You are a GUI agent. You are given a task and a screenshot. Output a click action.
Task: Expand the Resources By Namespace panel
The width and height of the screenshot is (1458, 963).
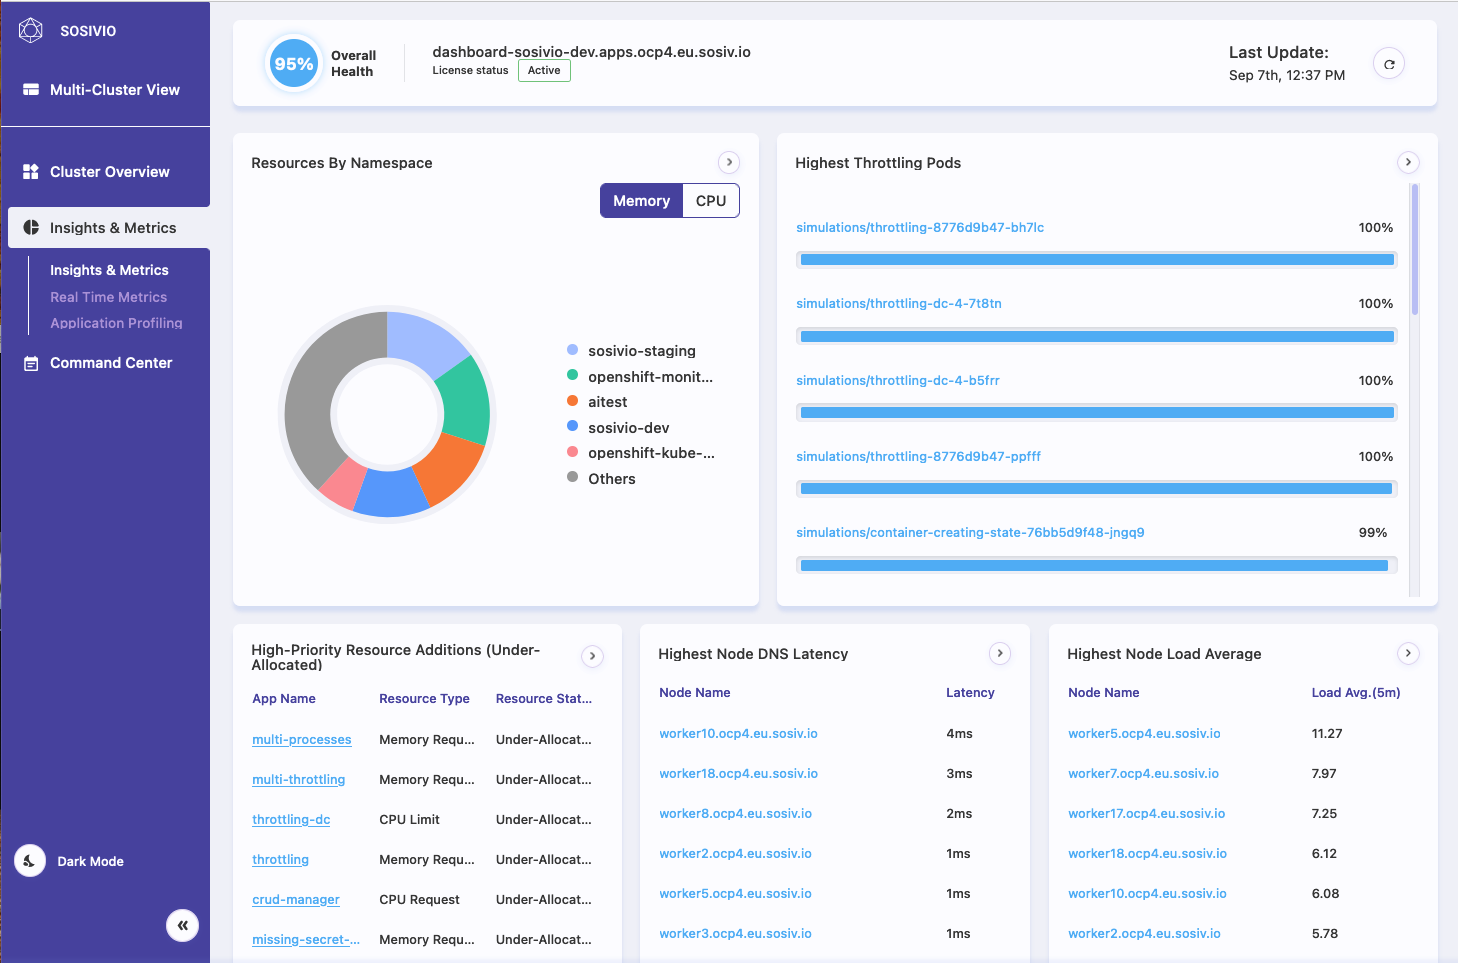[x=730, y=162]
